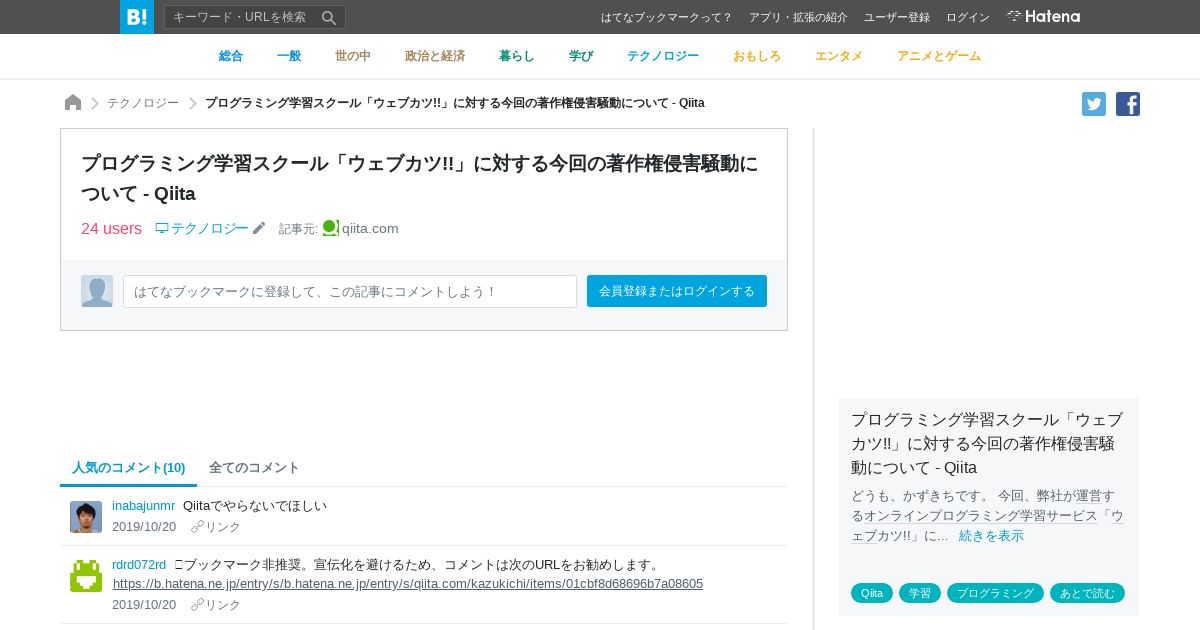This screenshot has height=630, width=1200.
Task: Open the 一般 category
Action: pyautogui.click(x=289, y=56)
